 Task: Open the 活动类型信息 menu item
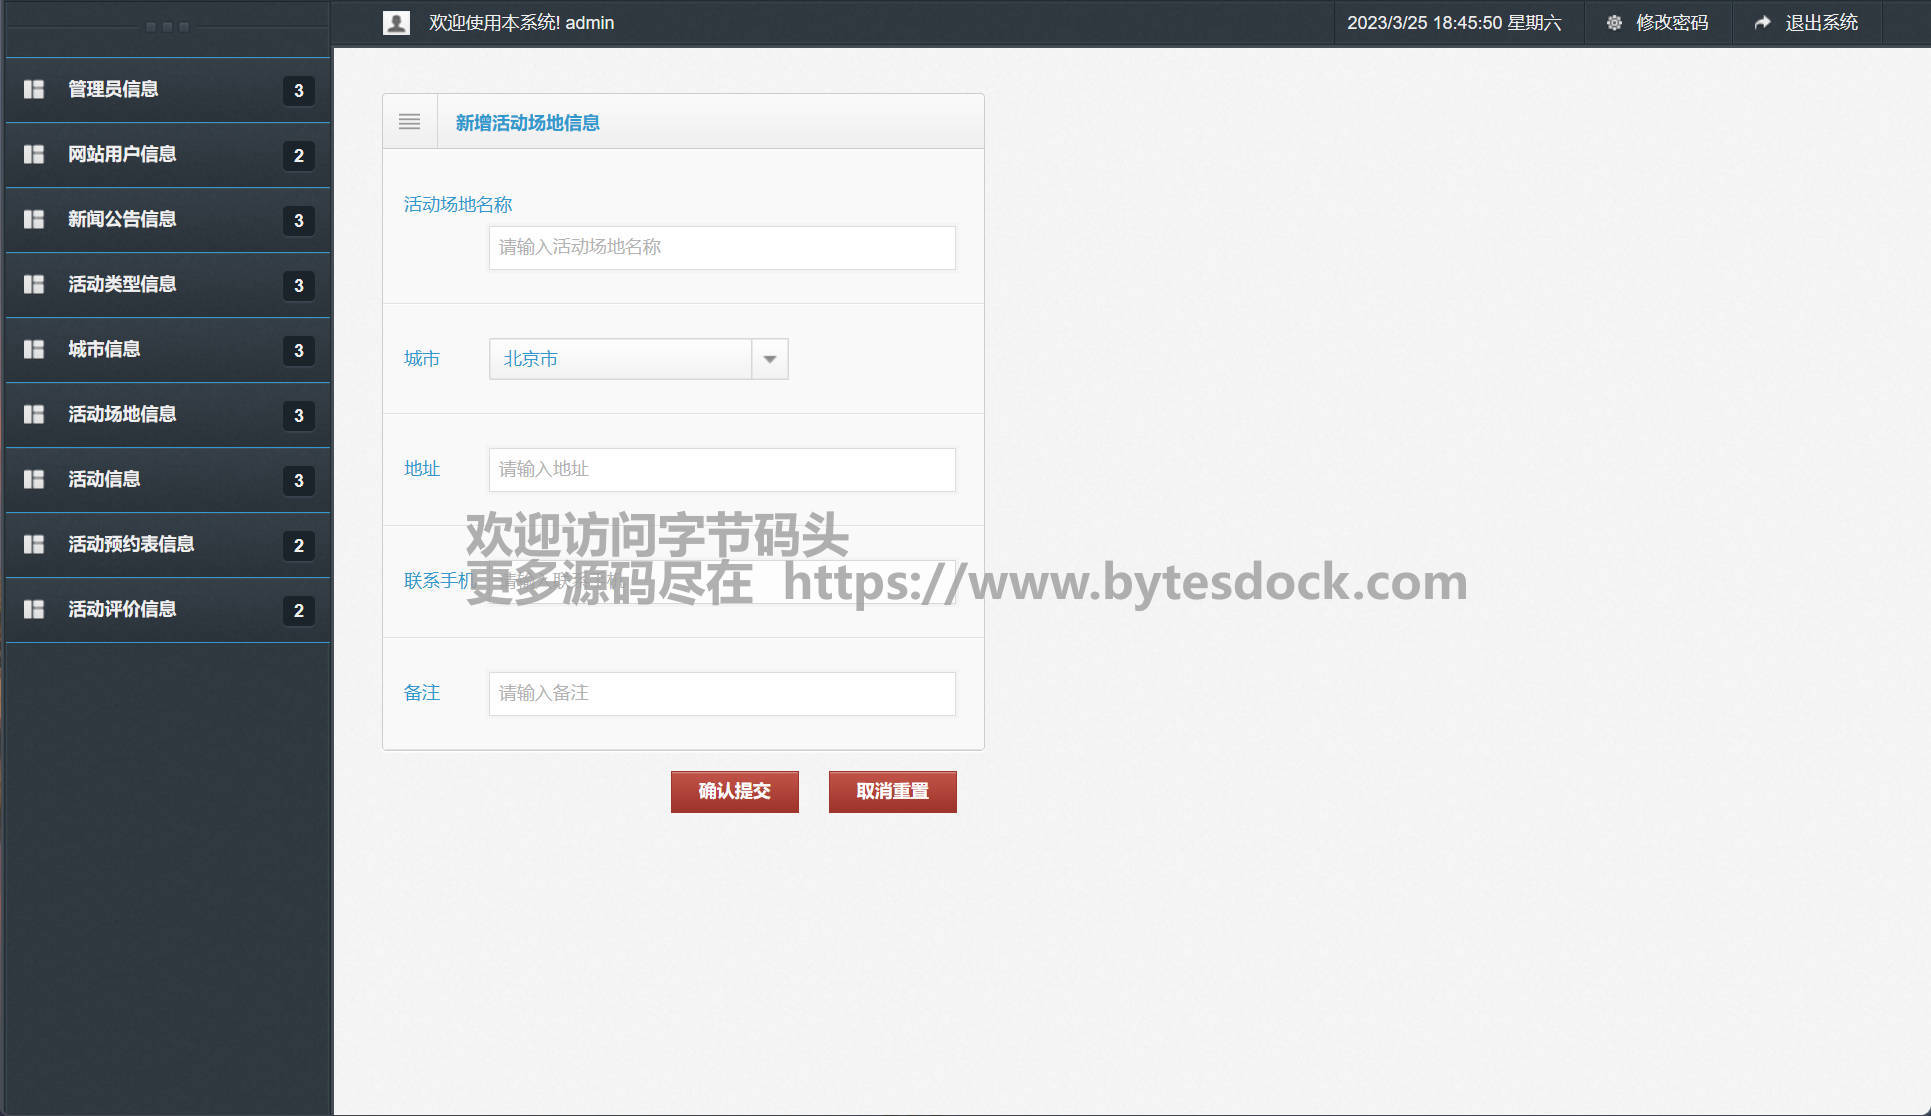tap(122, 284)
